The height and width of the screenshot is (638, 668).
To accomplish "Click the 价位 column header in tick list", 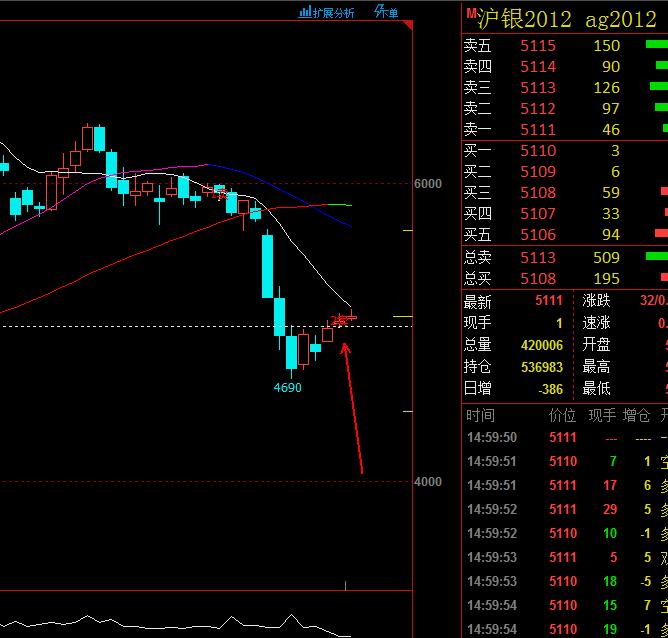I will (x=562, y=415).
